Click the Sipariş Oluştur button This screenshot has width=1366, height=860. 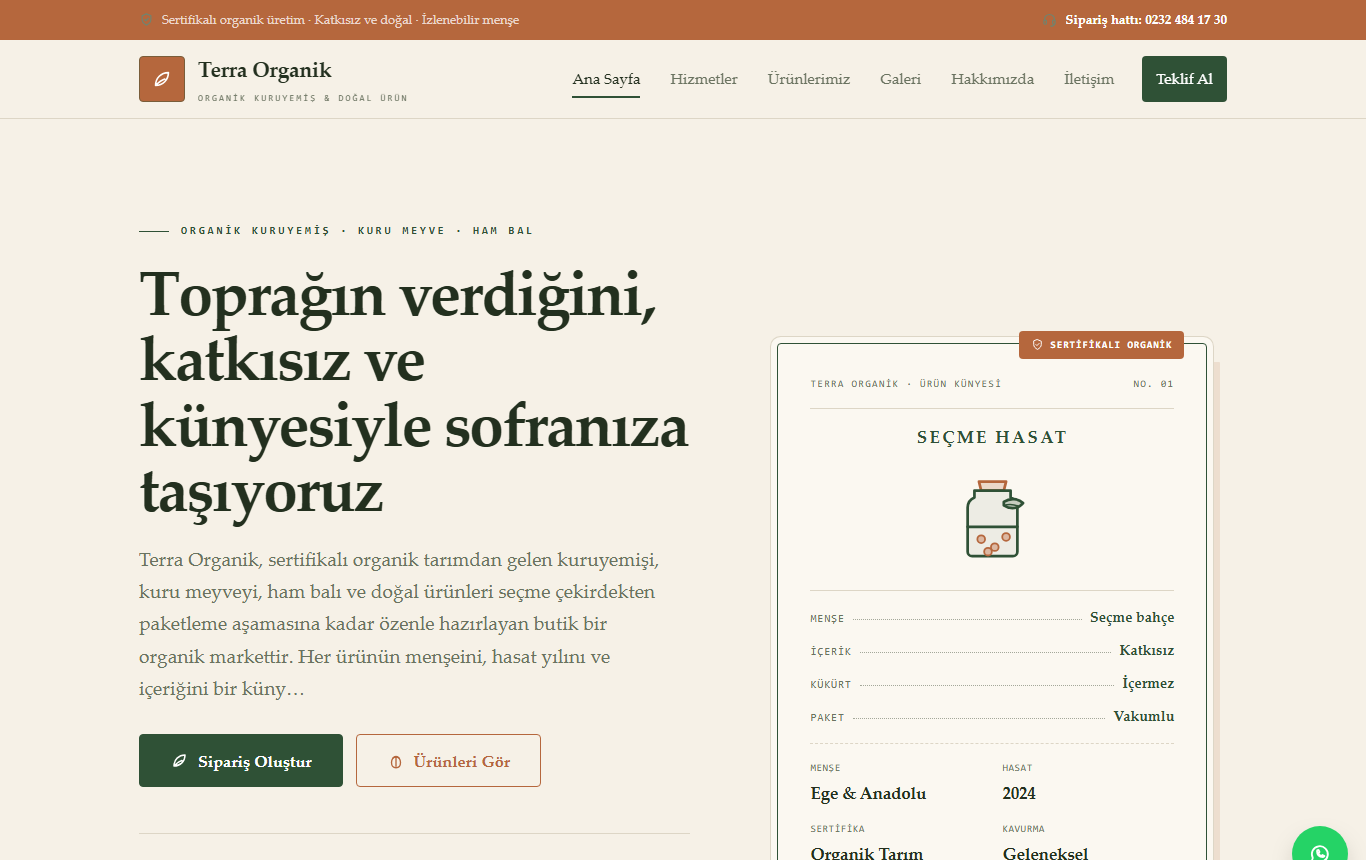[x=241, y=761]
